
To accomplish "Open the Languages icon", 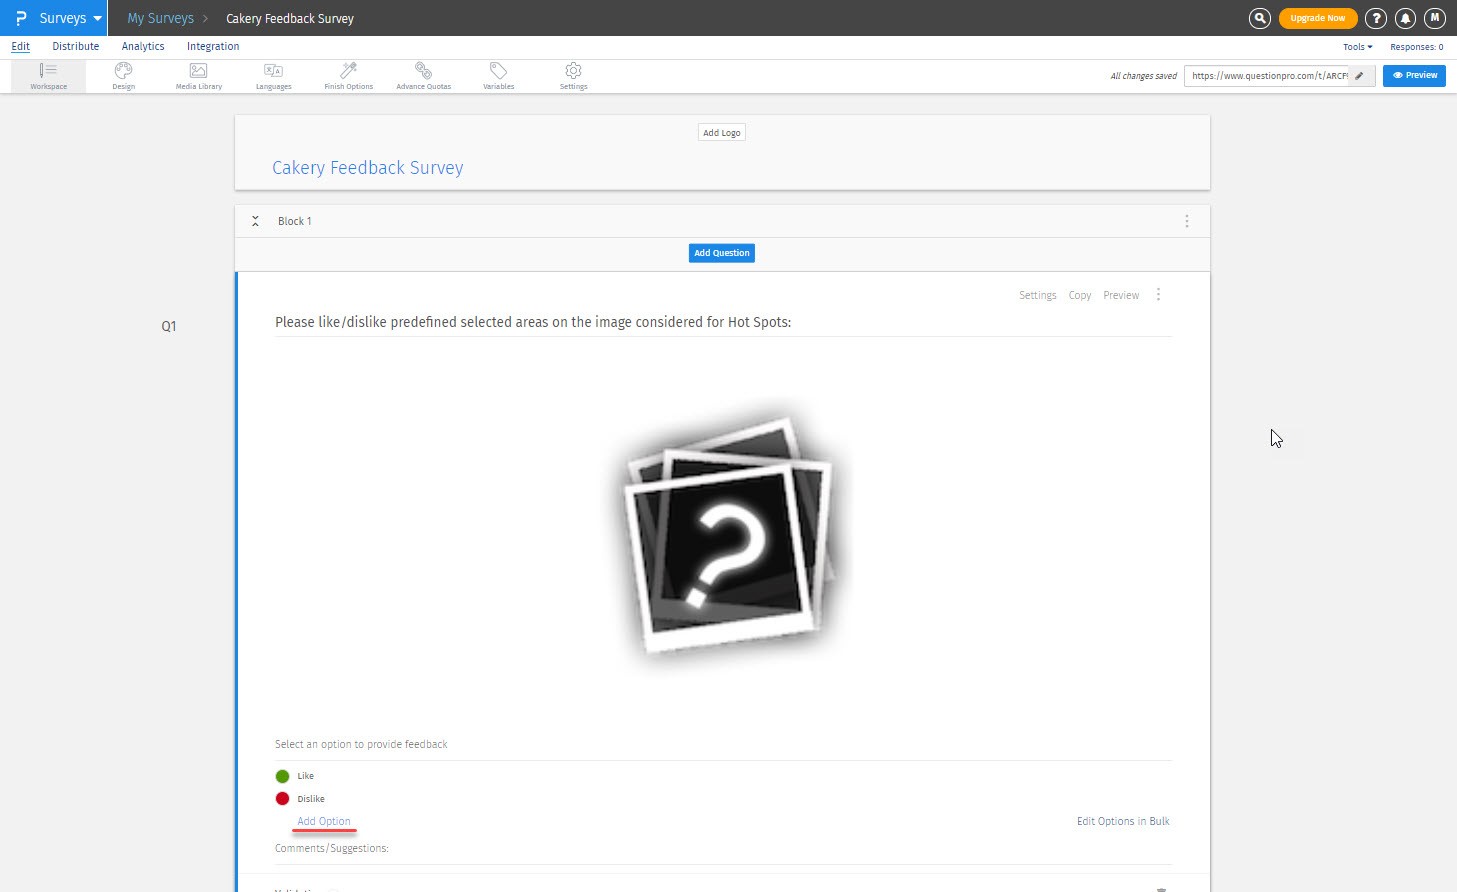I will (x=273, y=76).
